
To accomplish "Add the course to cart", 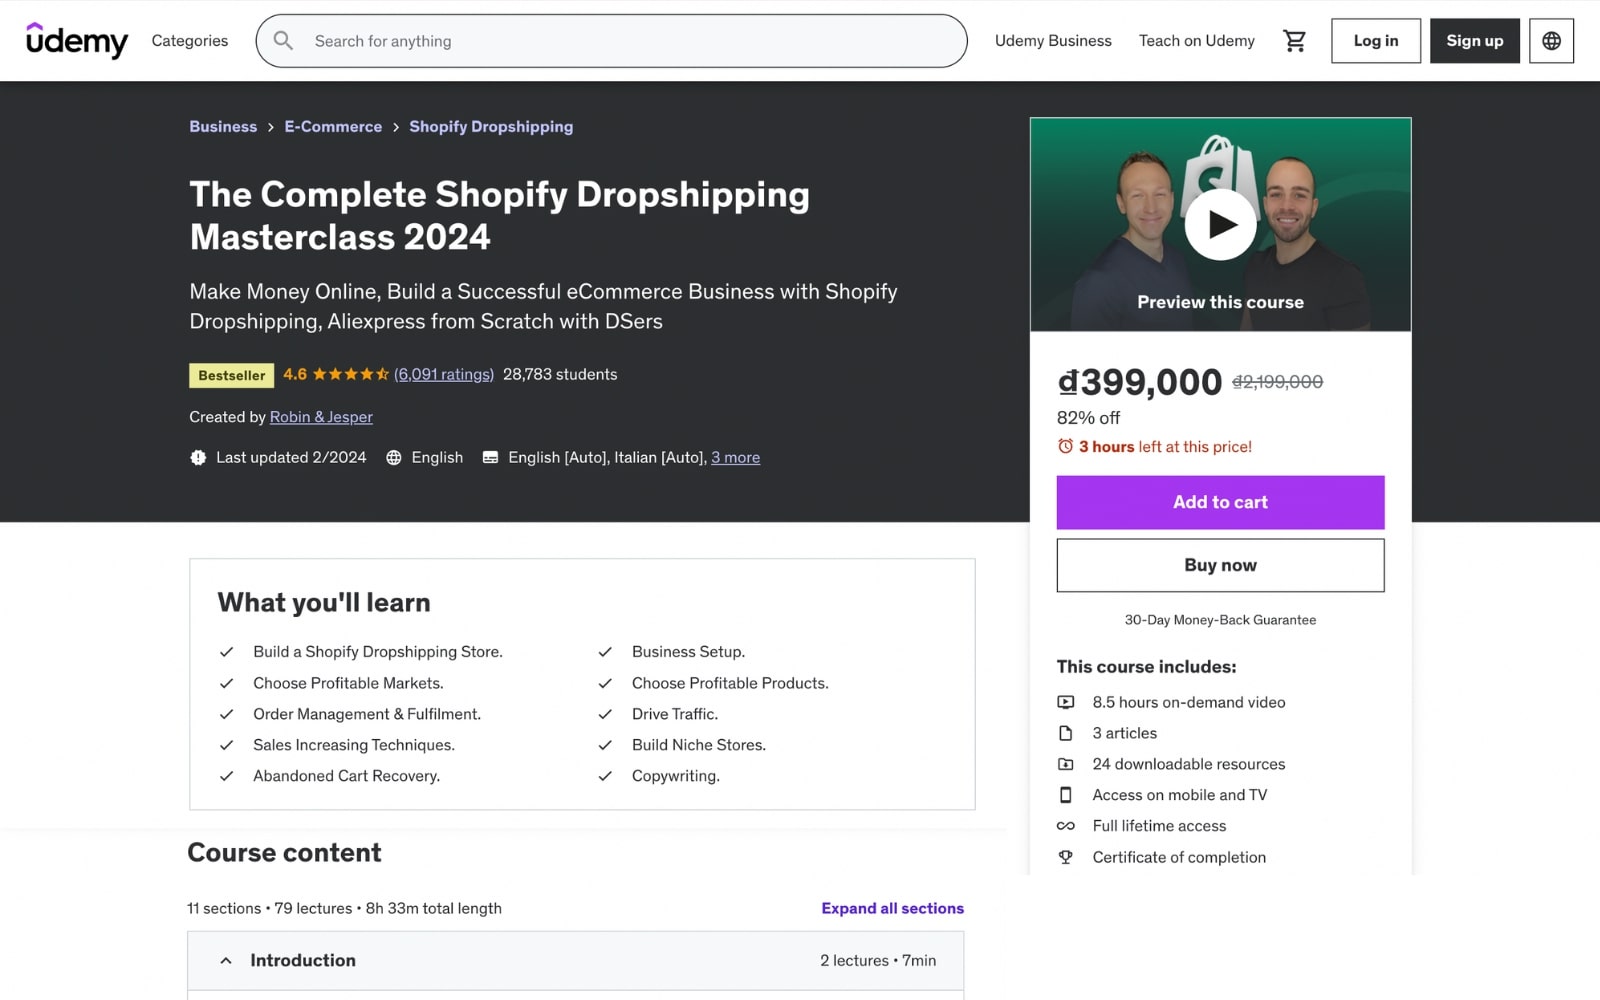I will pos(1220,502).
